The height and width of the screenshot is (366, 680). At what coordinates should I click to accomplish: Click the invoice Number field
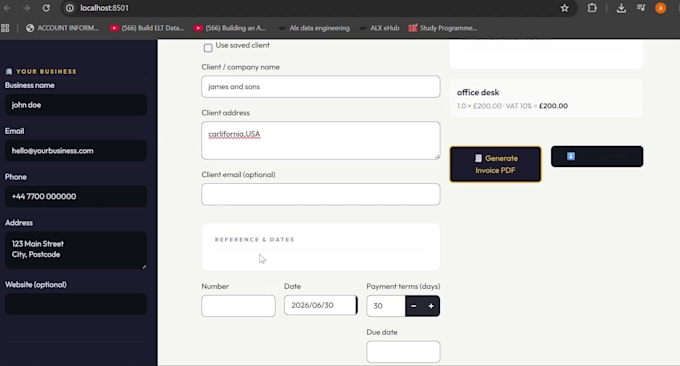(238, 306)
